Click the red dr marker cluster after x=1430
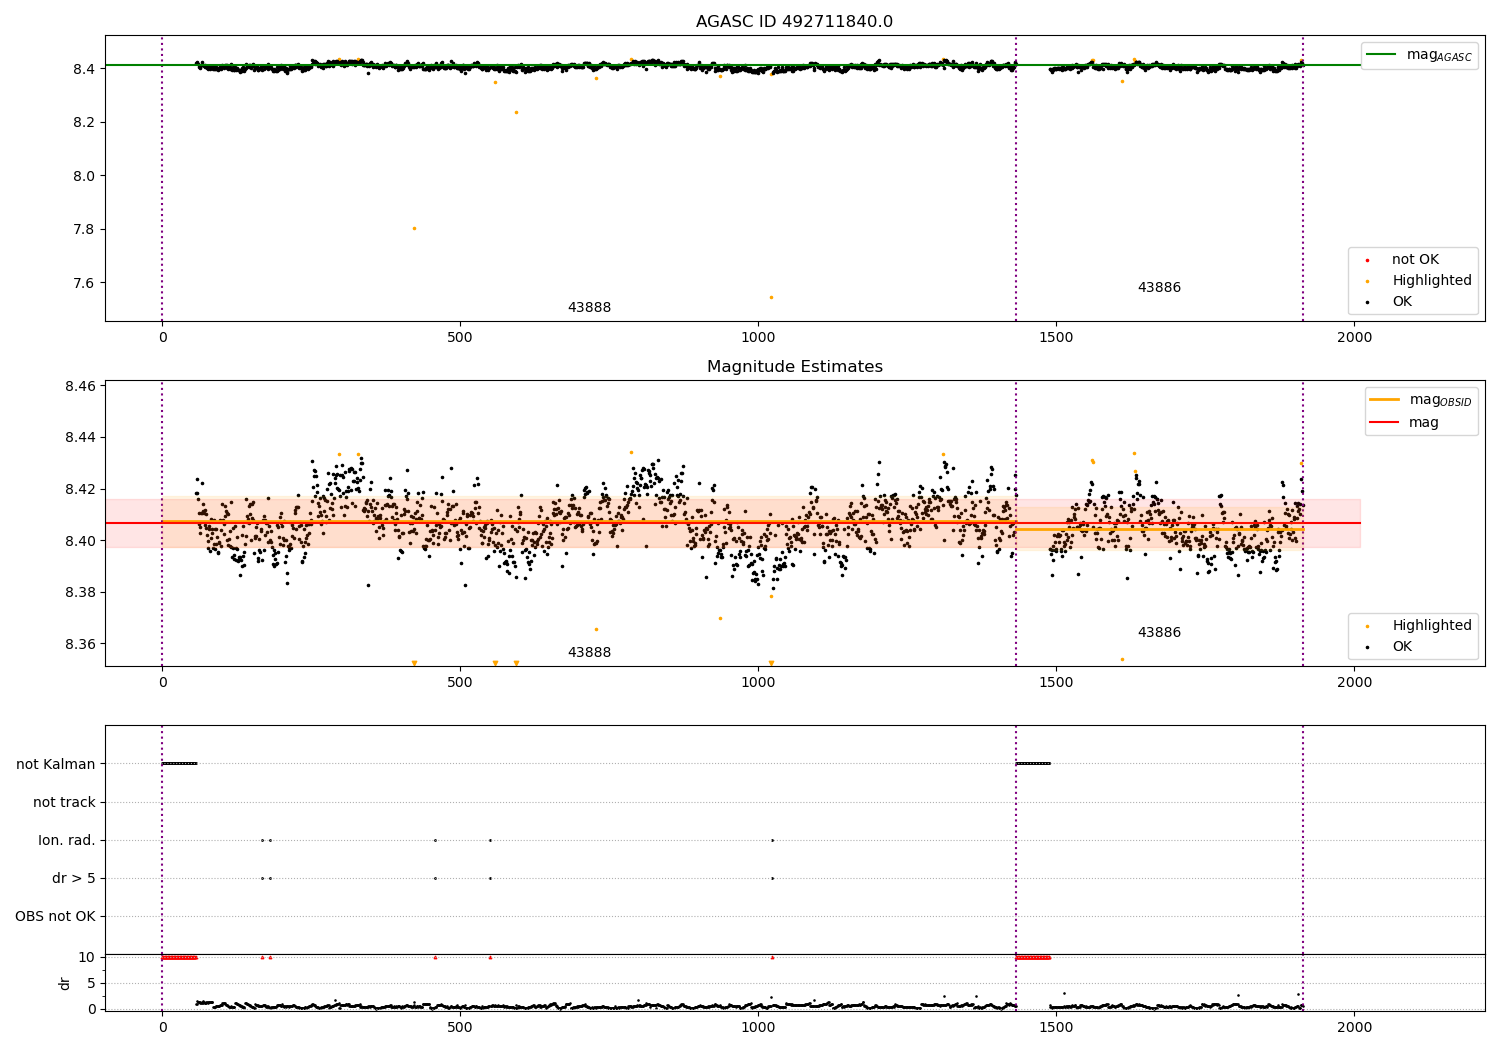 click(x=1033, y=957)
